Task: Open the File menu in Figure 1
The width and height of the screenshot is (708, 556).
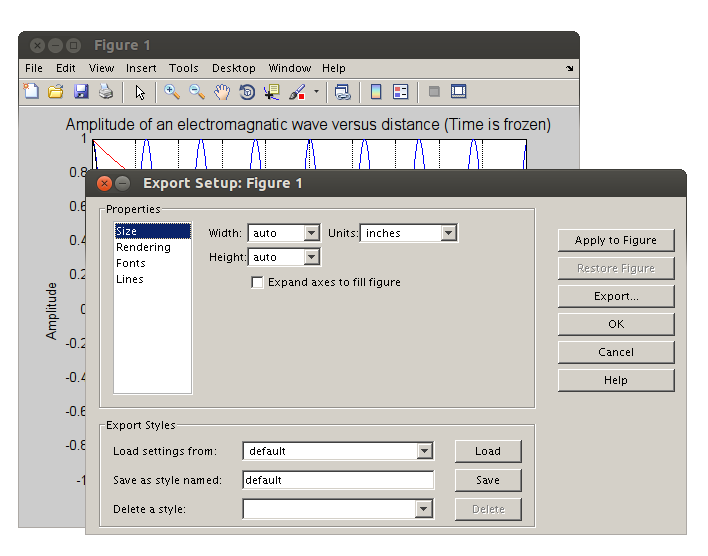Action: 34,68
